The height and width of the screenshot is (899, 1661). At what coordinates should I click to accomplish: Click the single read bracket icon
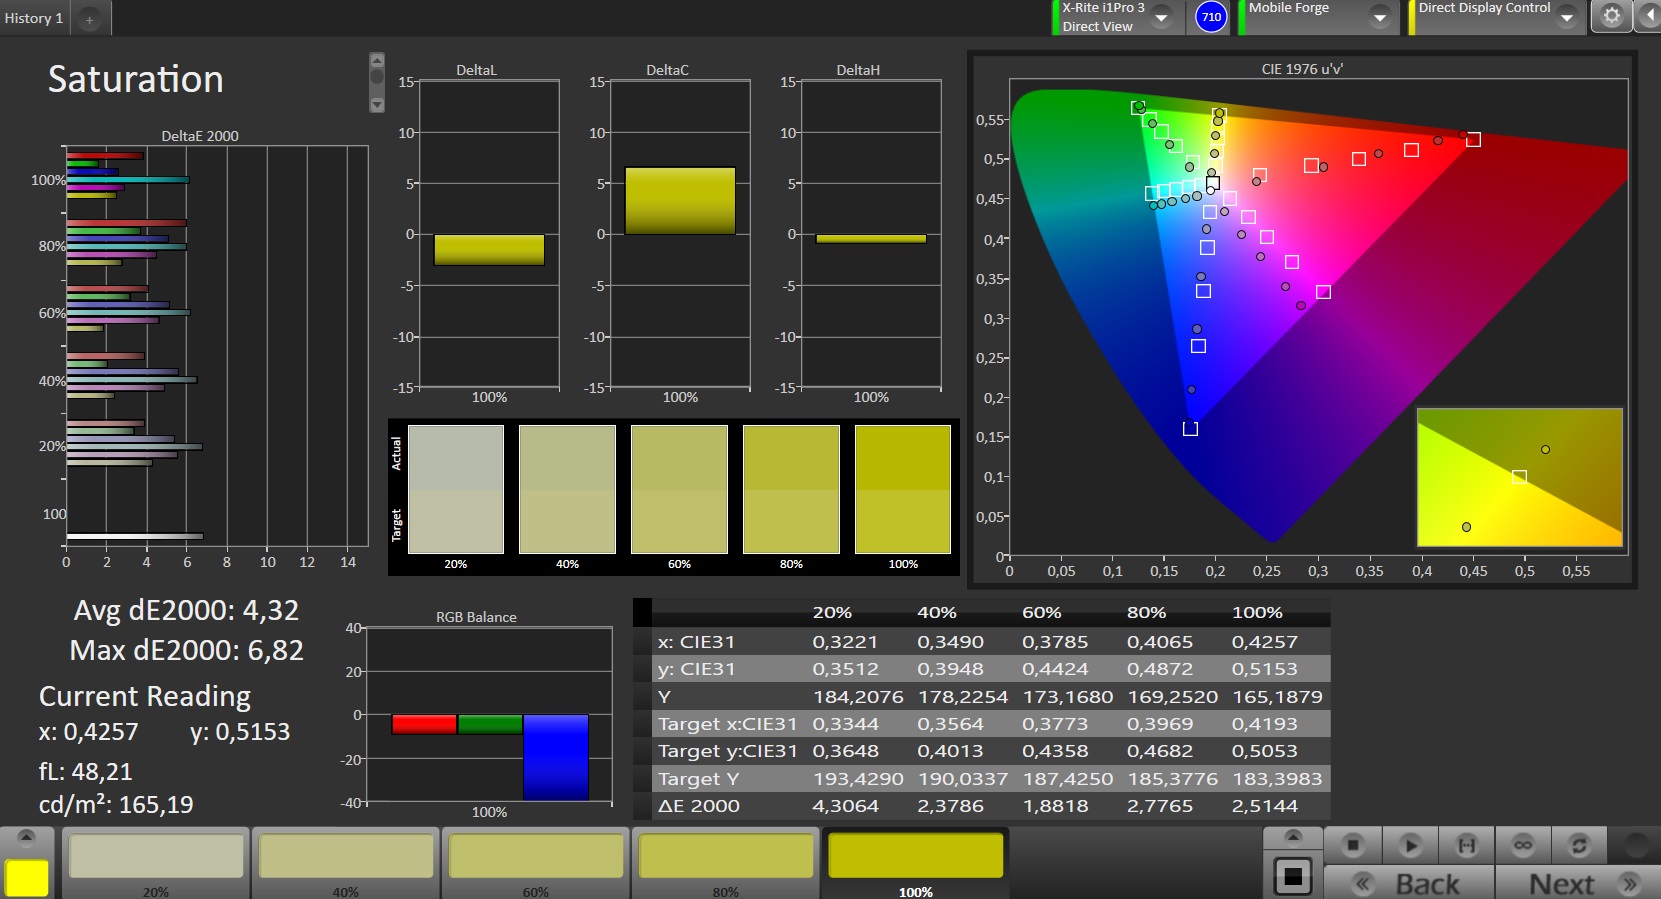point(1466,846)
